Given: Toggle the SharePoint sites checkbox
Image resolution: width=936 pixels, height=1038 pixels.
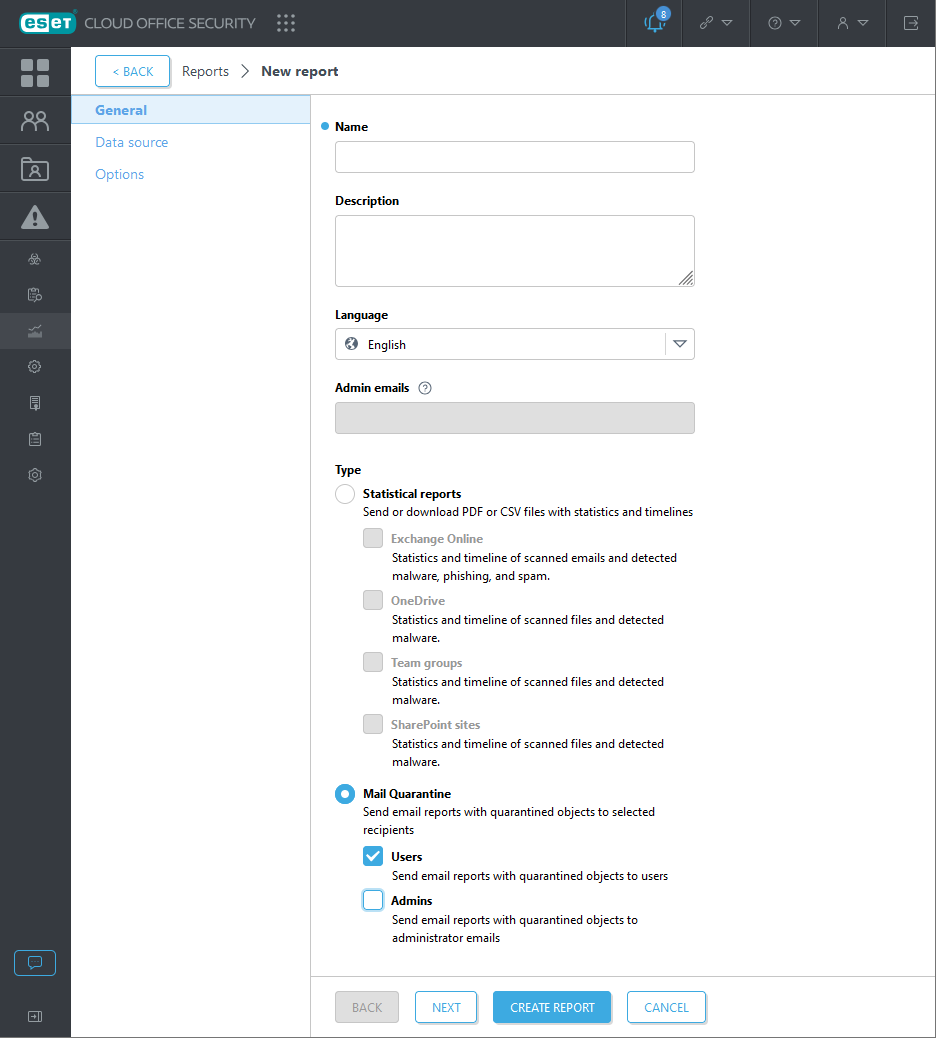Looking at the screenshot, I should [373, 724].
